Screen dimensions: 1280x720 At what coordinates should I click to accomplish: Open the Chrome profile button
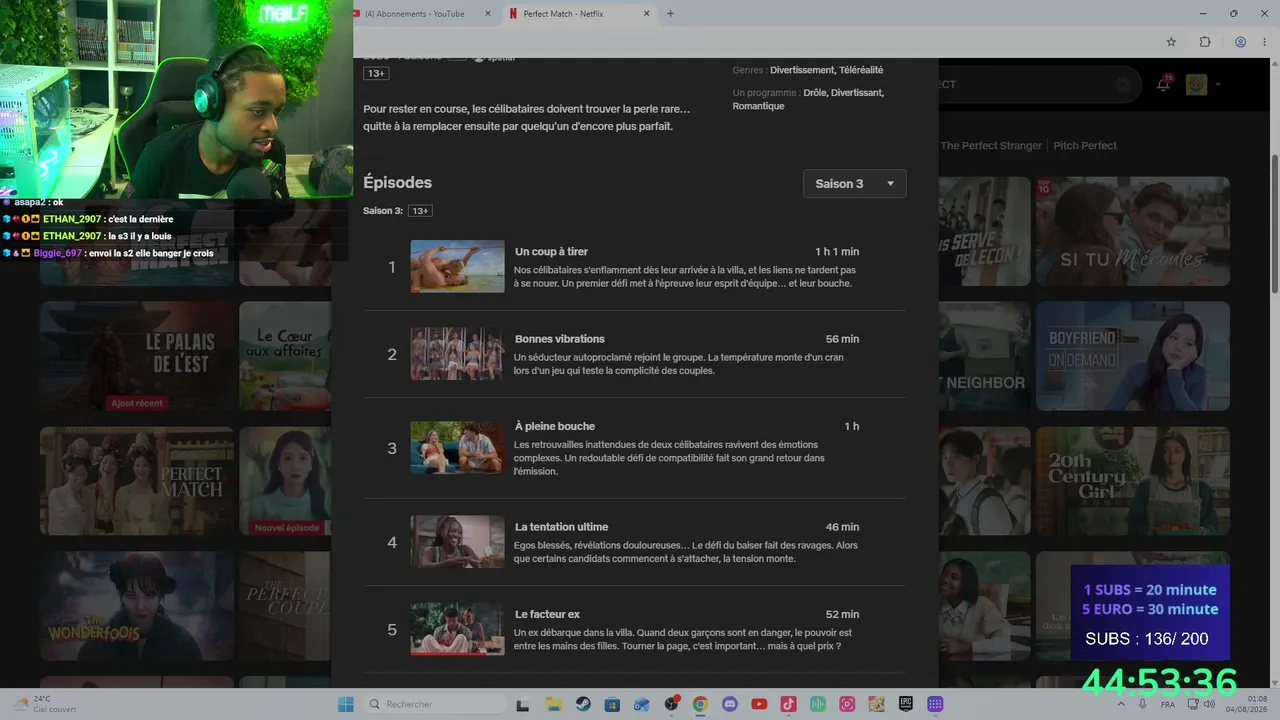pos(1240,42)
